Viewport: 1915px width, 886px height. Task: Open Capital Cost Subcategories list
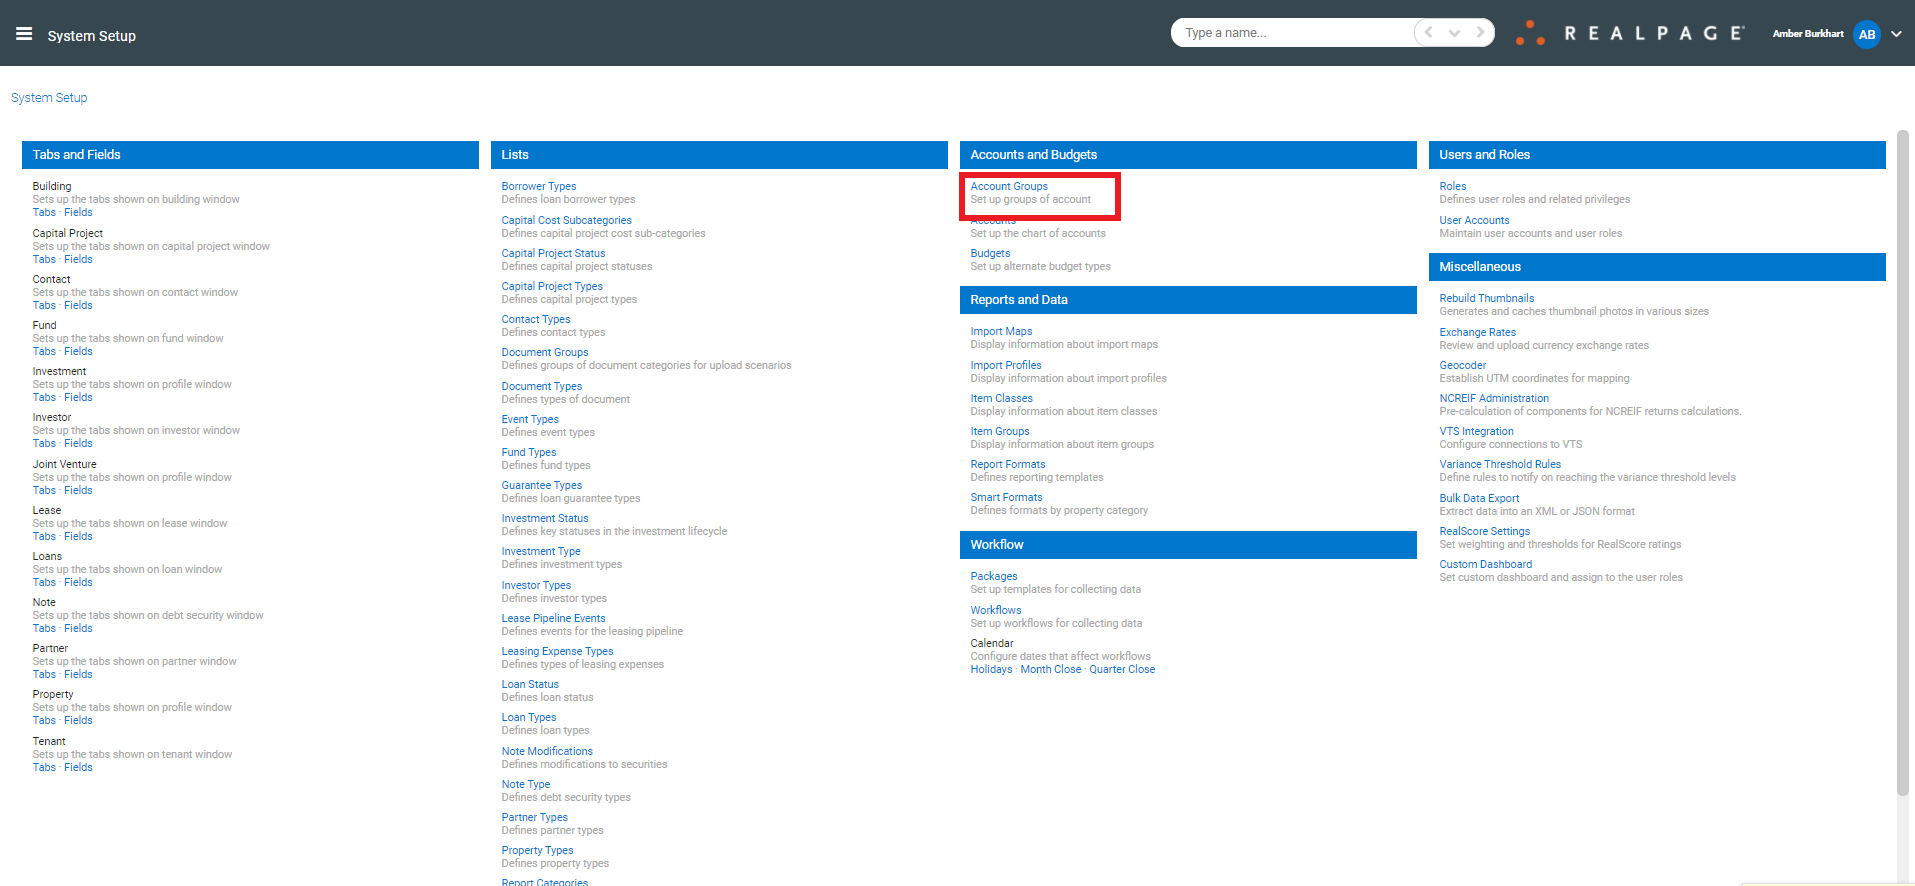pyautogui.click(x=566, y=220)
